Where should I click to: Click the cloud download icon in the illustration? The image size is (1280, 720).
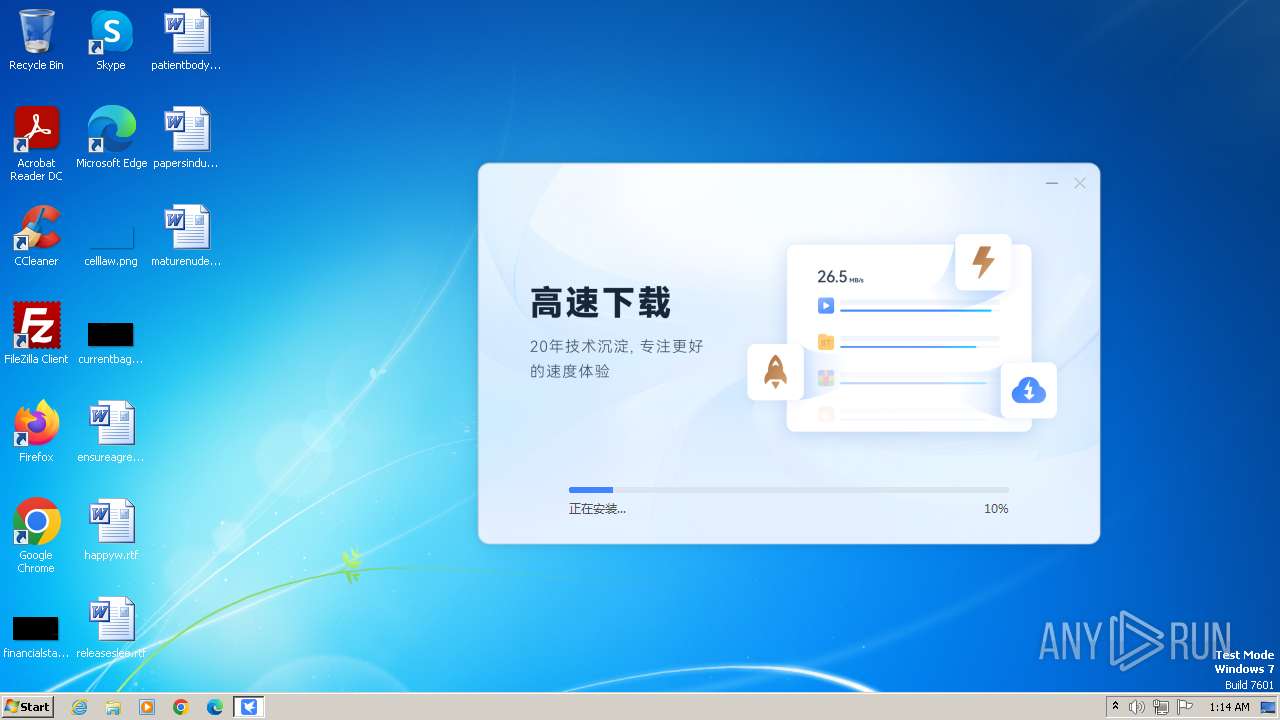pyautogui.click(x=1028, y=390)
